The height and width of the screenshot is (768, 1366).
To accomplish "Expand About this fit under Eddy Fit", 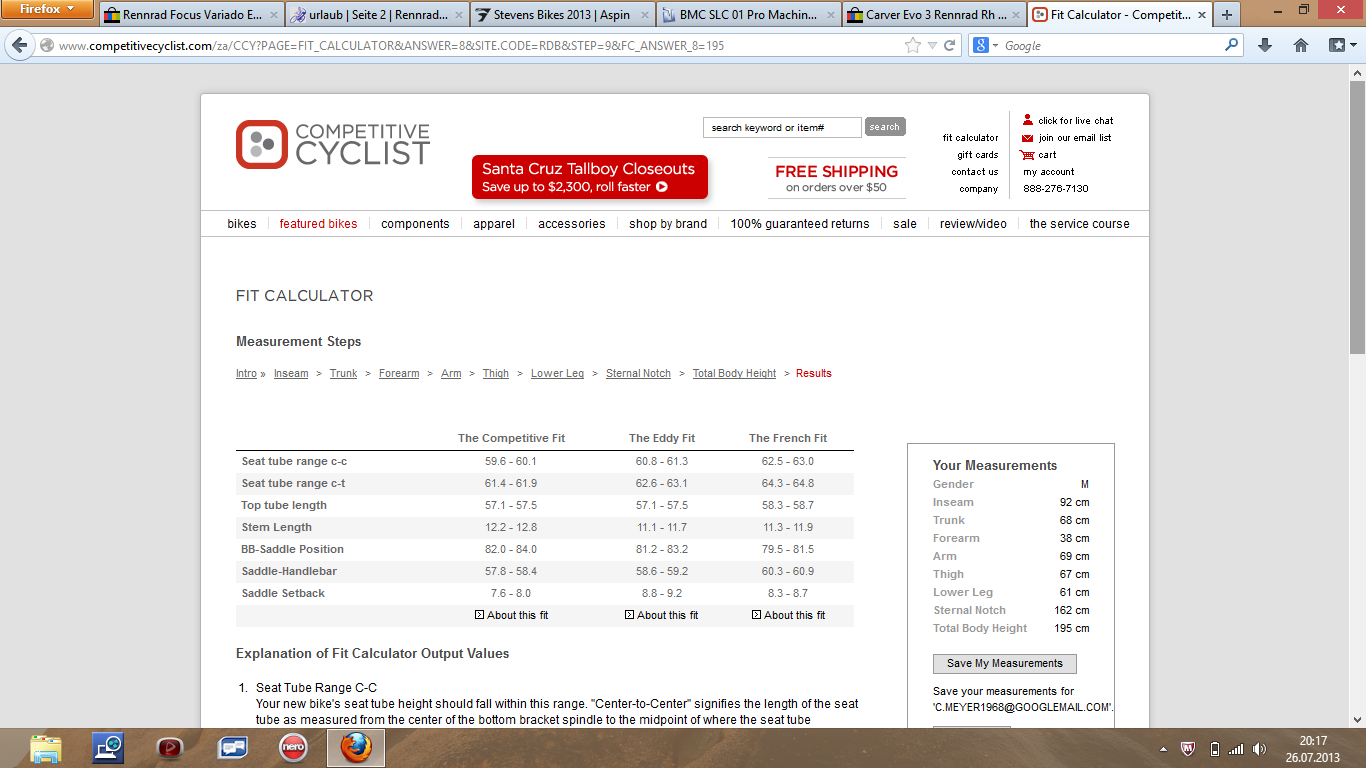I will coord(661,615).
